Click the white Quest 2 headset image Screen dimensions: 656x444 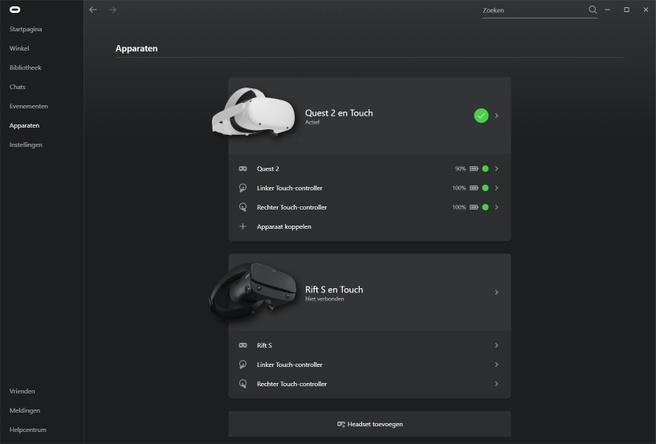click(254, 112)
